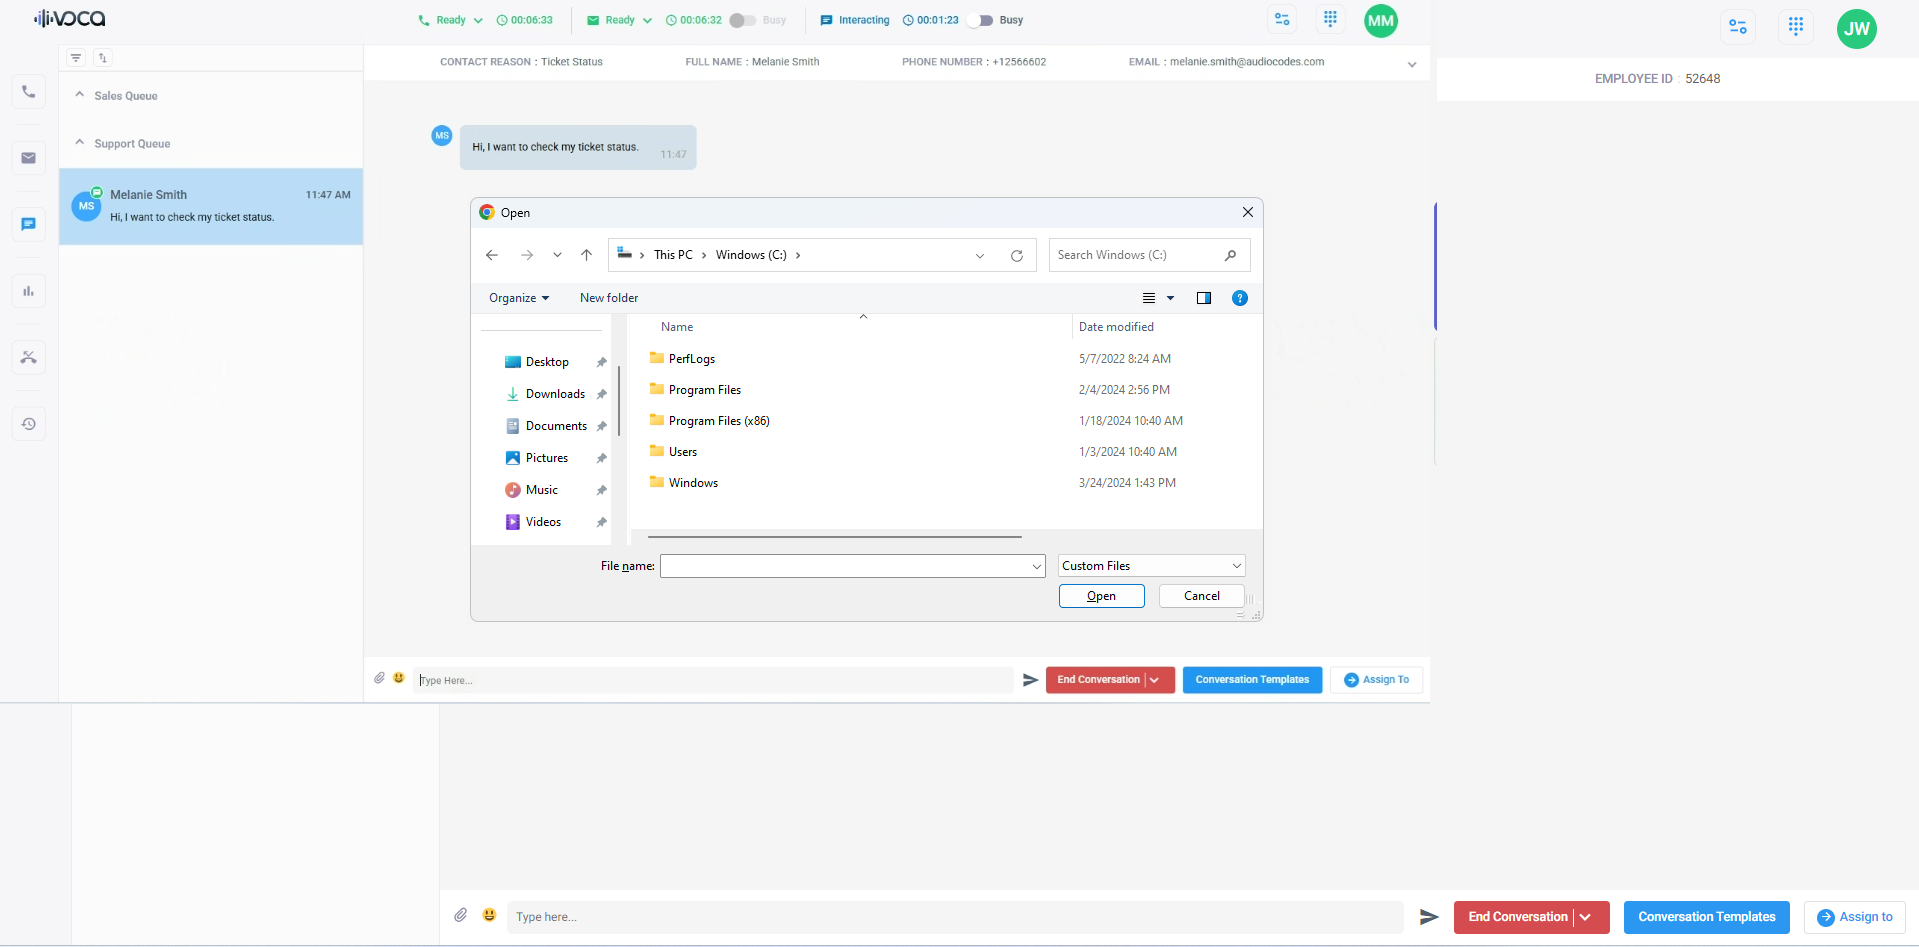Viewport: 1919px width, 947px height.
Task: Cancel the Open file dialog
Action: [x=1202, y=596]
